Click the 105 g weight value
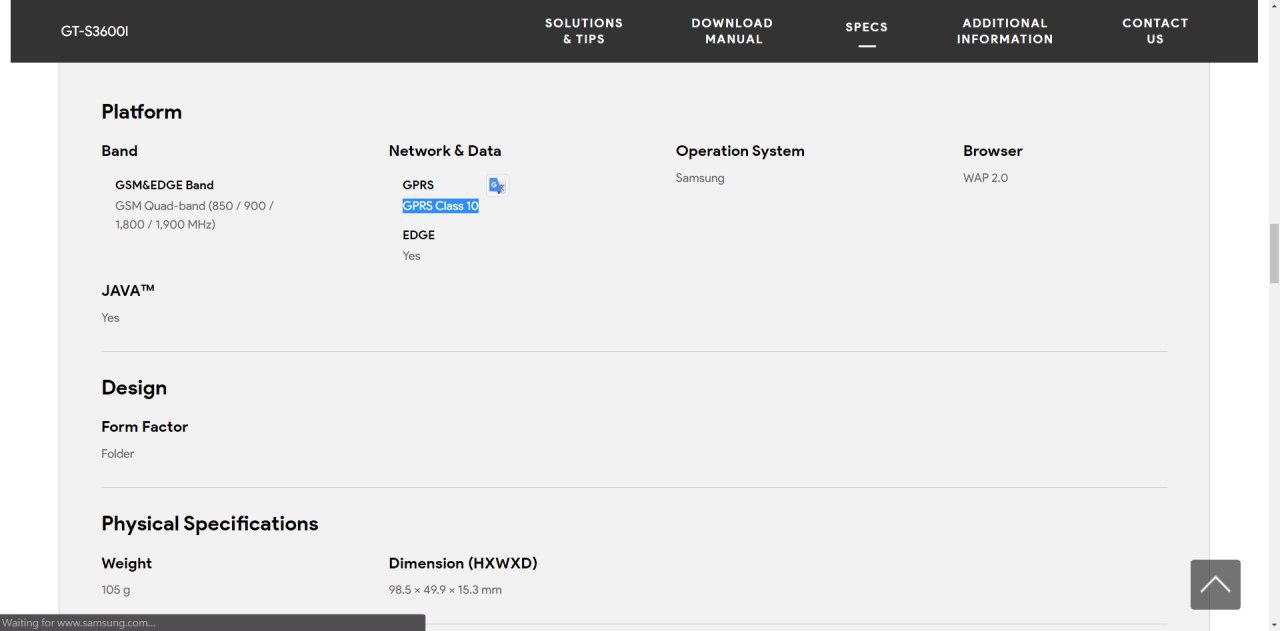This screenshot has height=631, width=1280. coord(116,590)
